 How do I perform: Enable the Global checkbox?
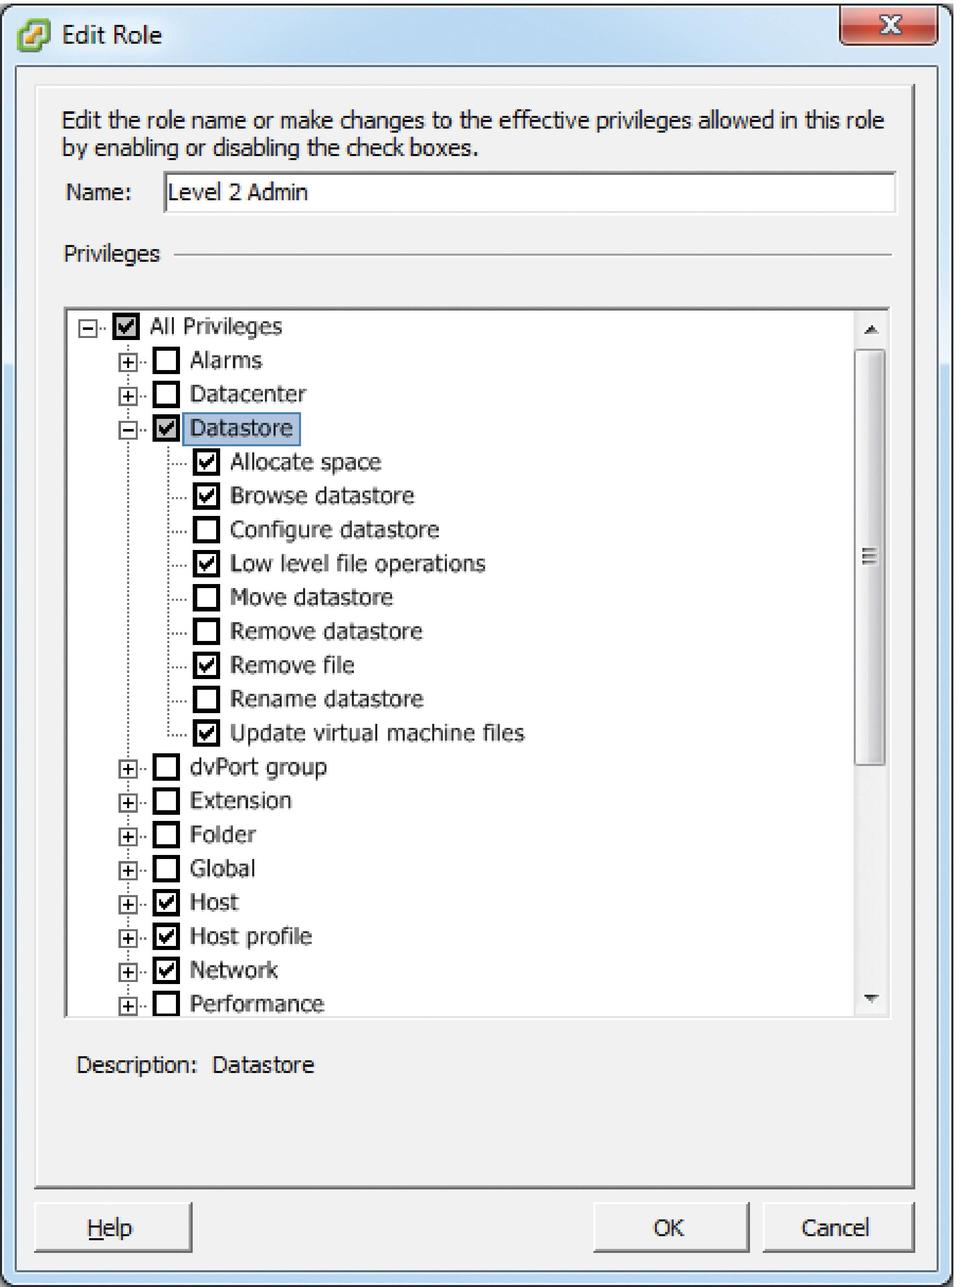click(x=166, y=869)
